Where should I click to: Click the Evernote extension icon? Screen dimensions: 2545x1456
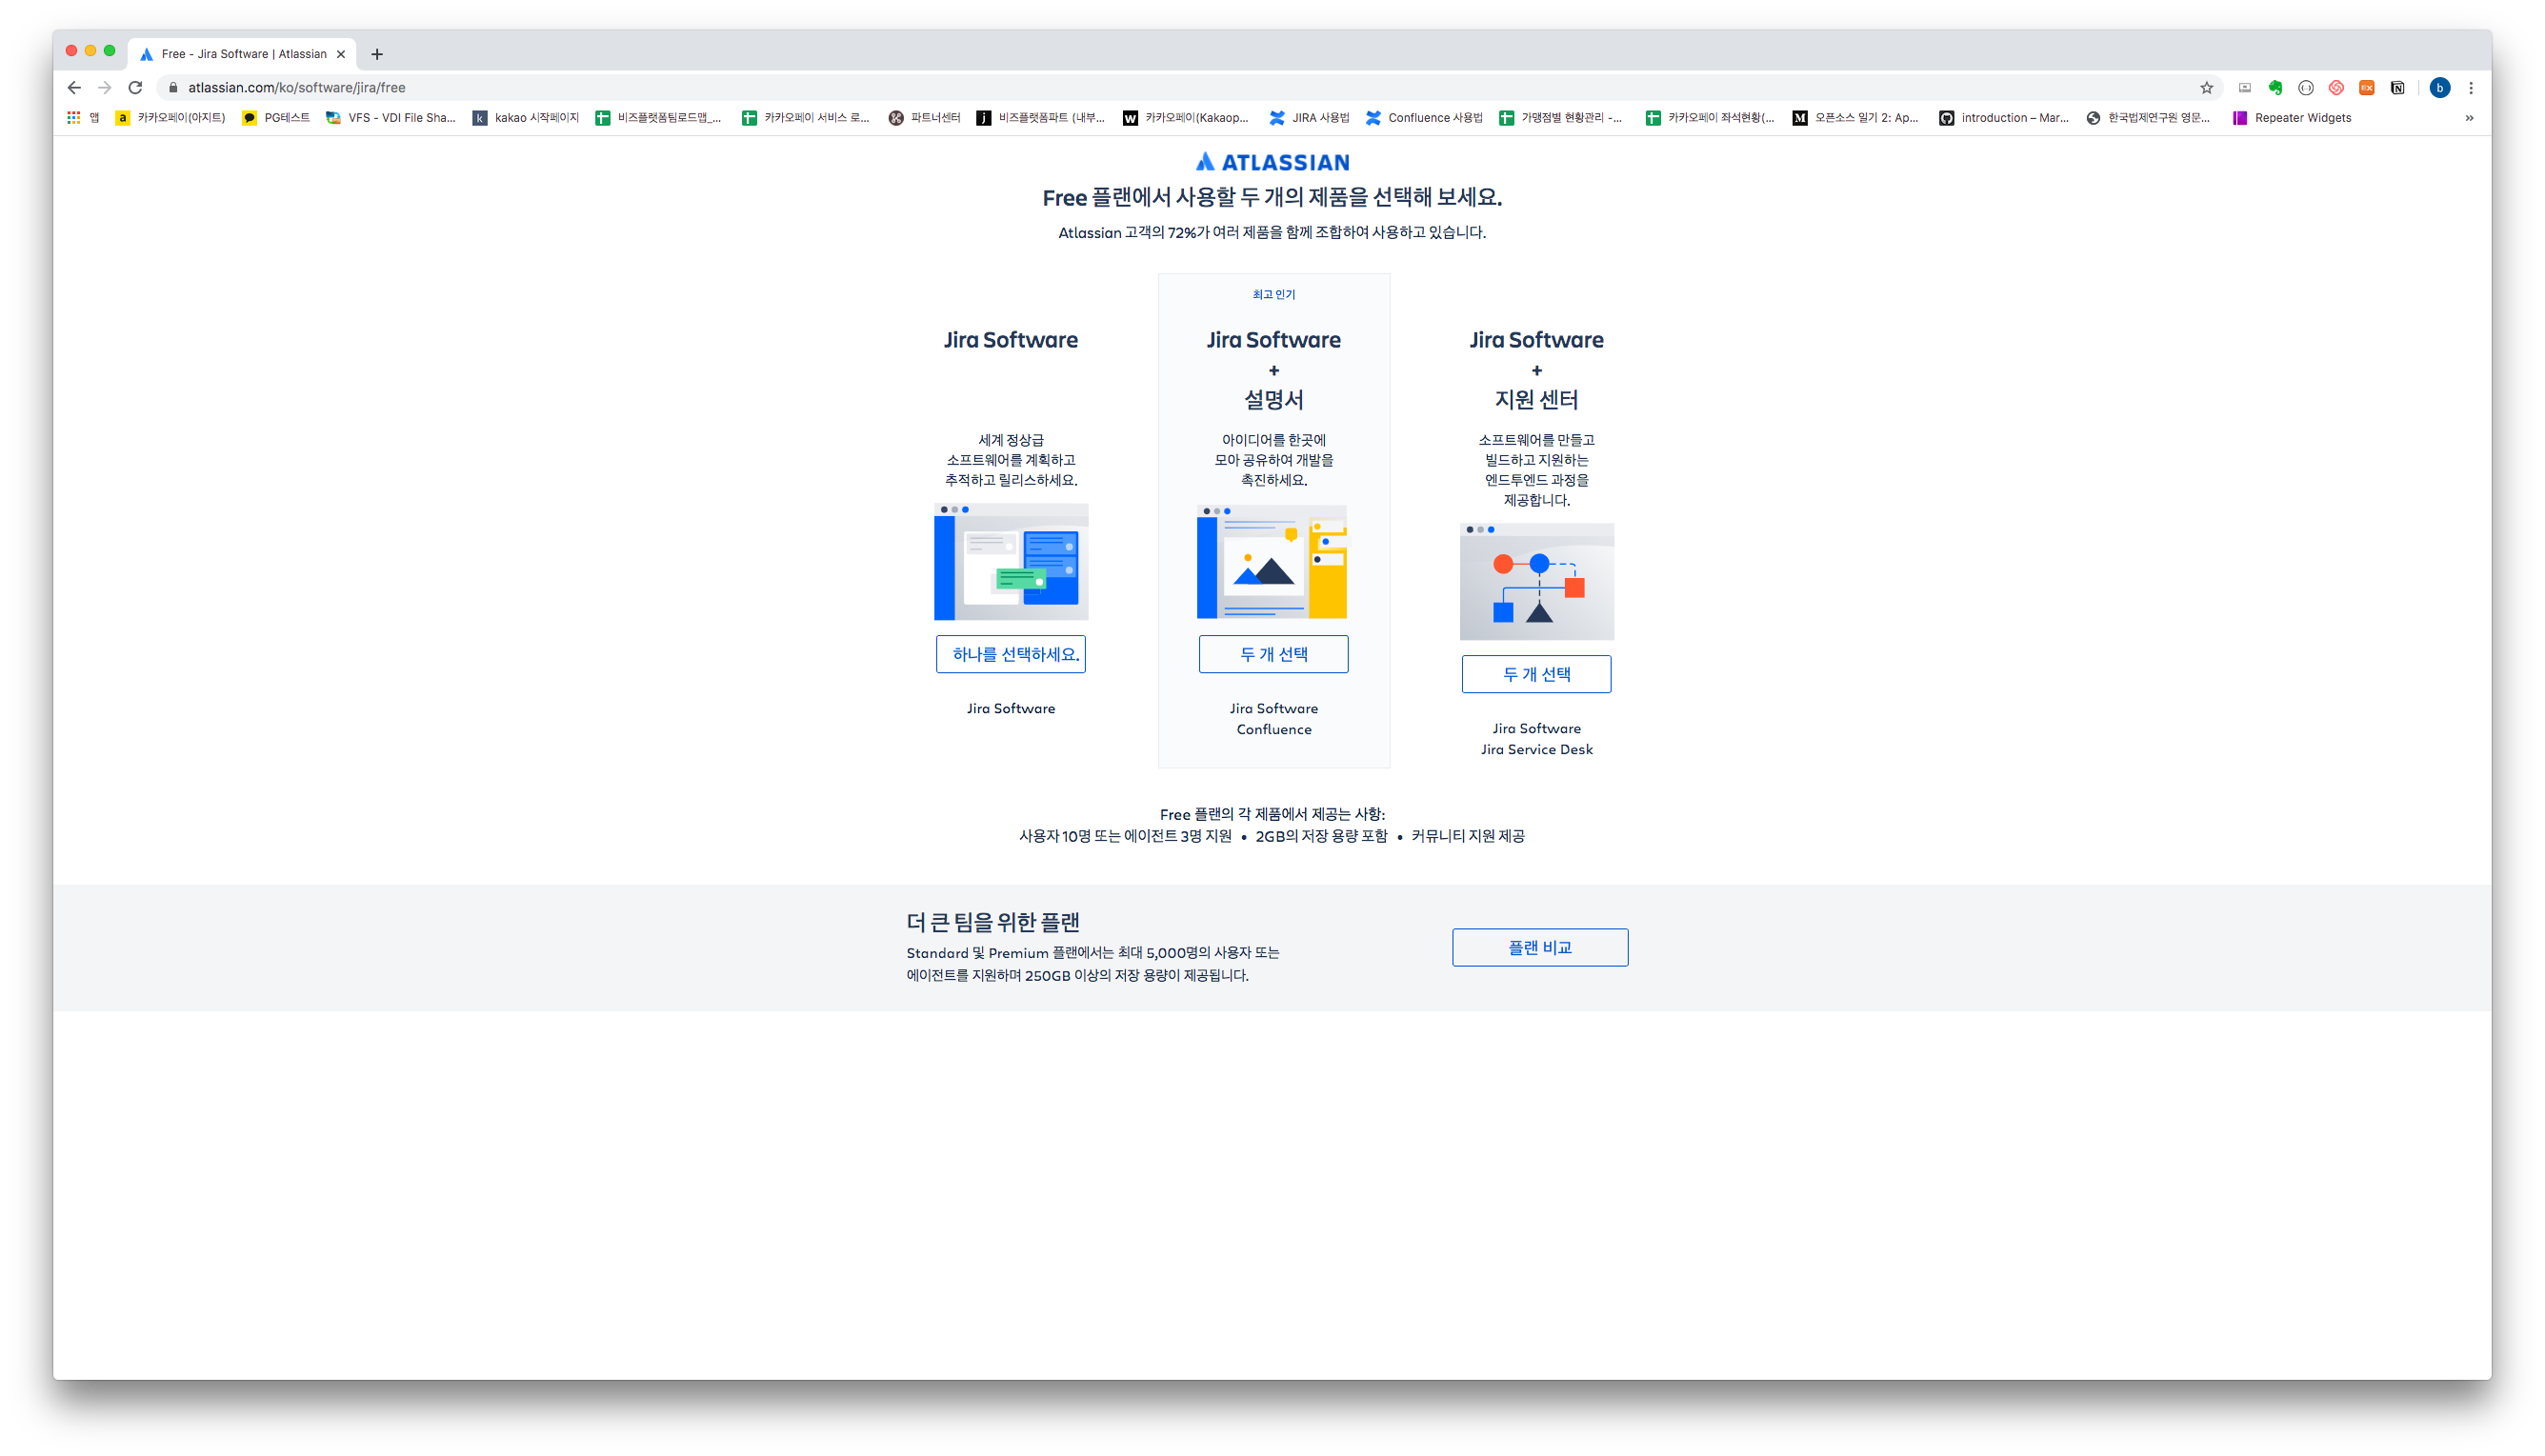[2275, 88]
